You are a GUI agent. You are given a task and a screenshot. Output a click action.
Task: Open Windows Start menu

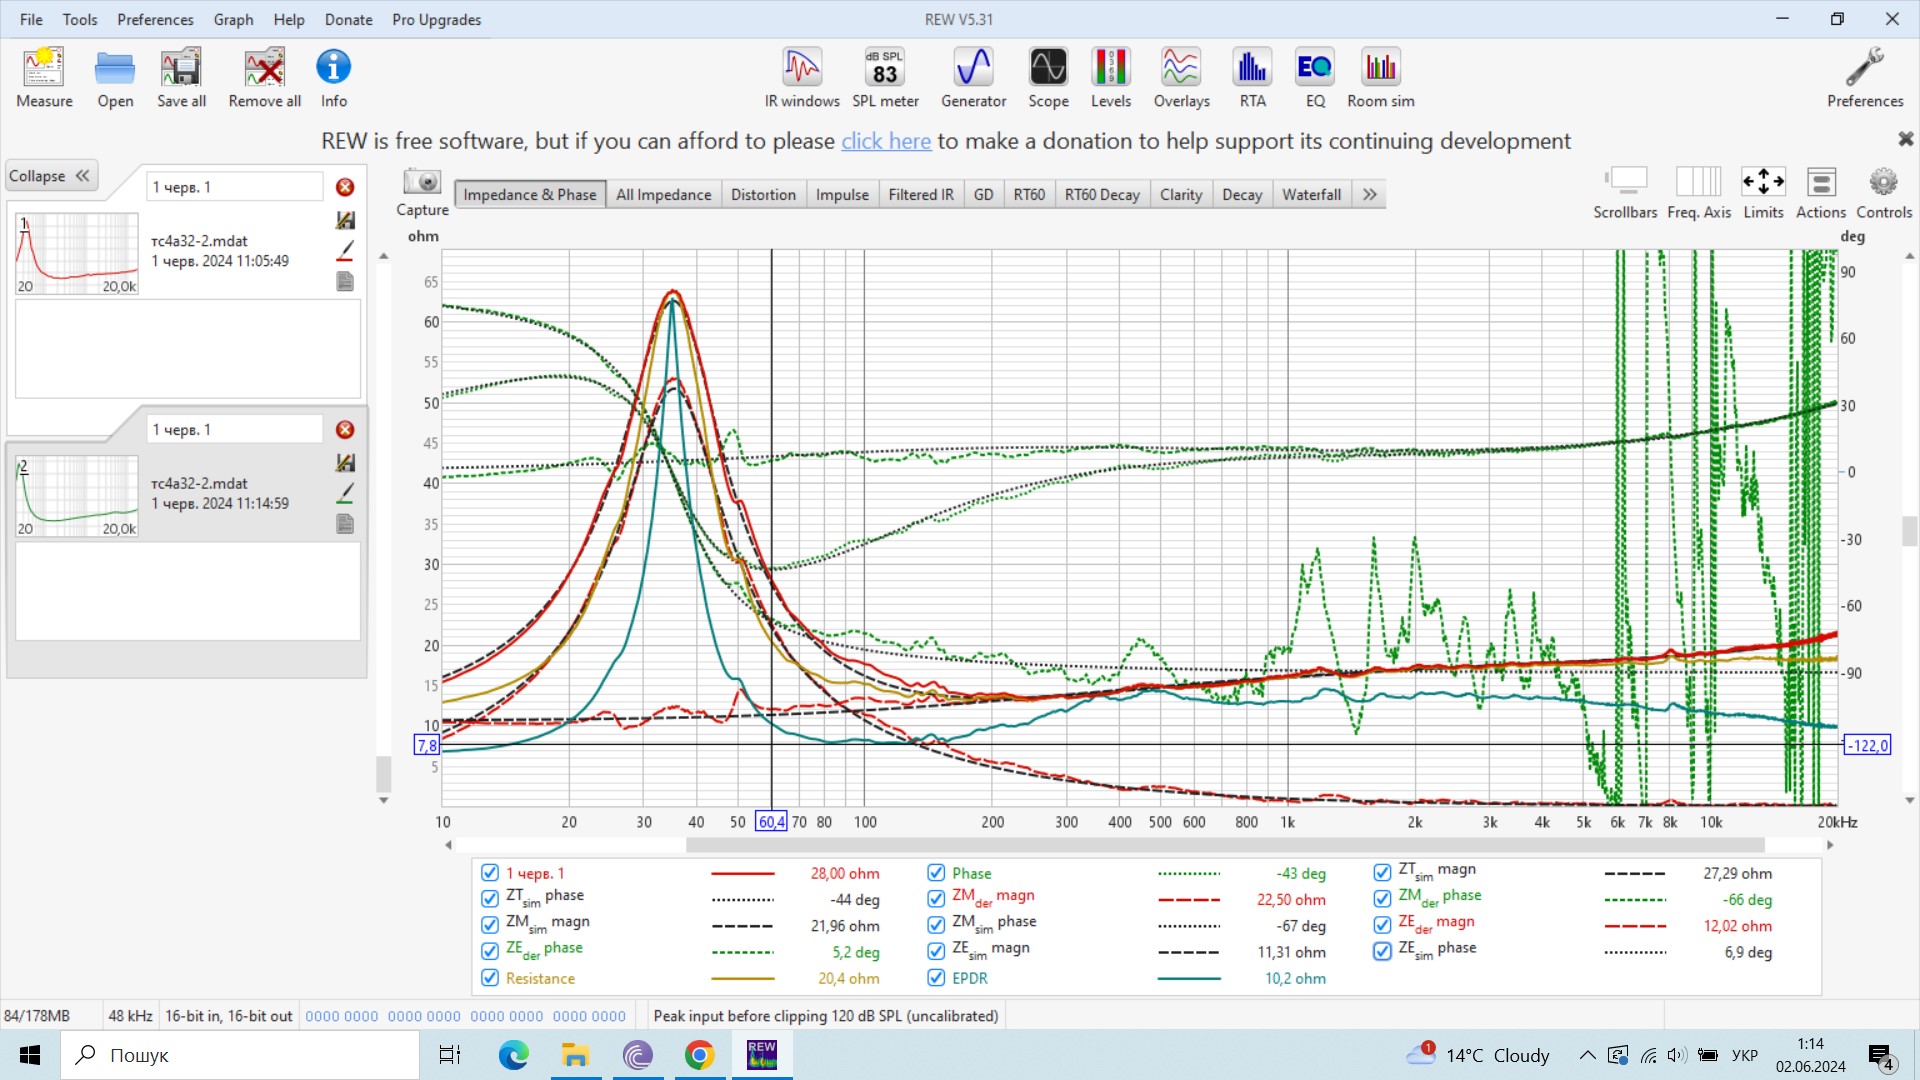30,1055
